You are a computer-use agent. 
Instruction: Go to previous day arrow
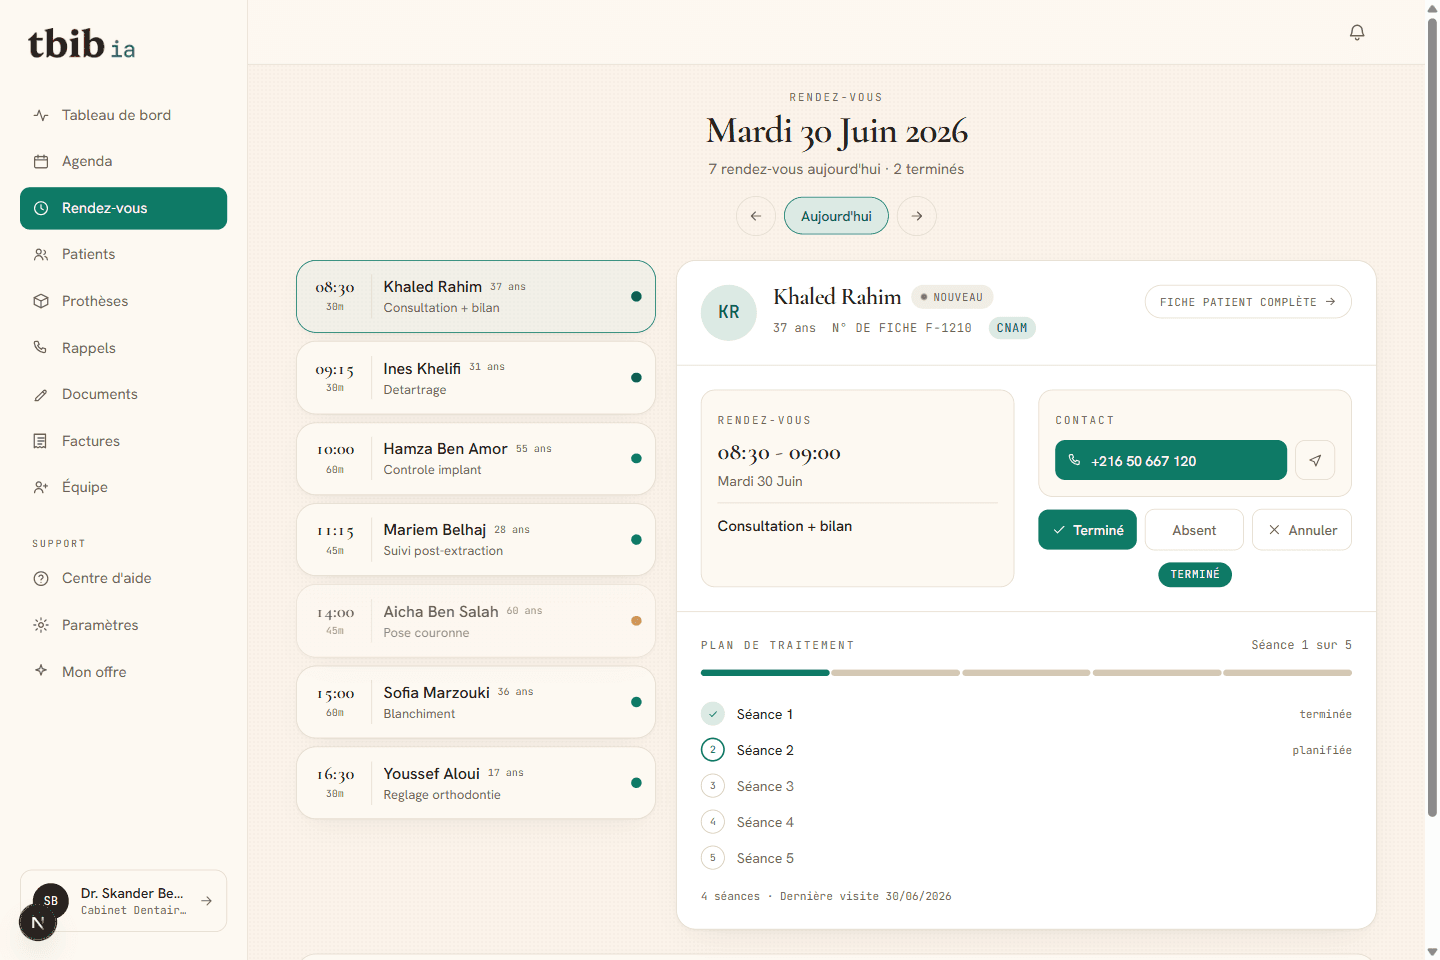(756, 216)
